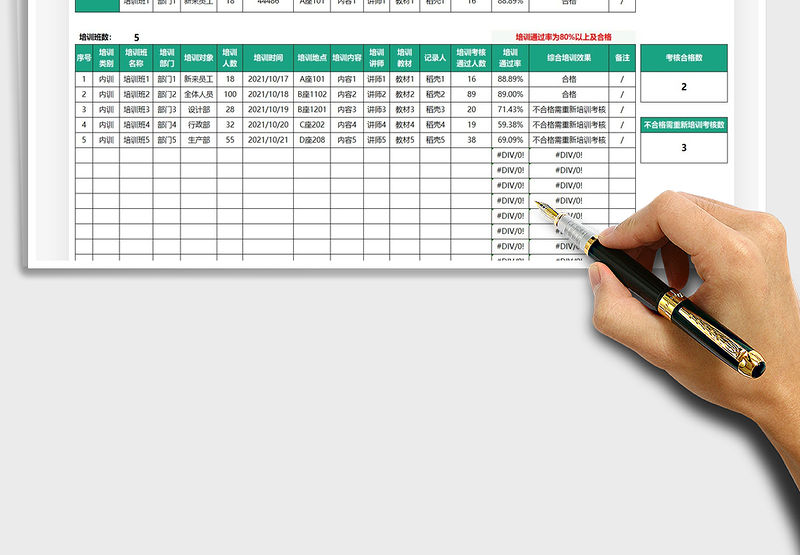
Task: Click the 生产部 training target cell
Action: 200,141
